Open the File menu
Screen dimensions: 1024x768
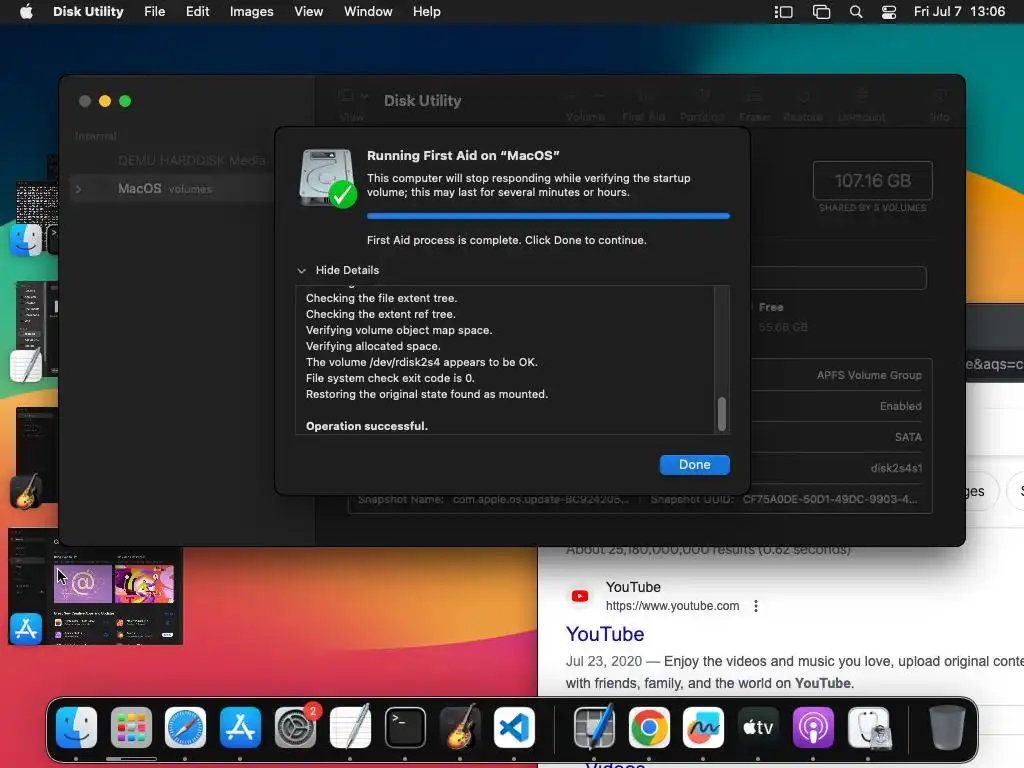click(154, 12)
